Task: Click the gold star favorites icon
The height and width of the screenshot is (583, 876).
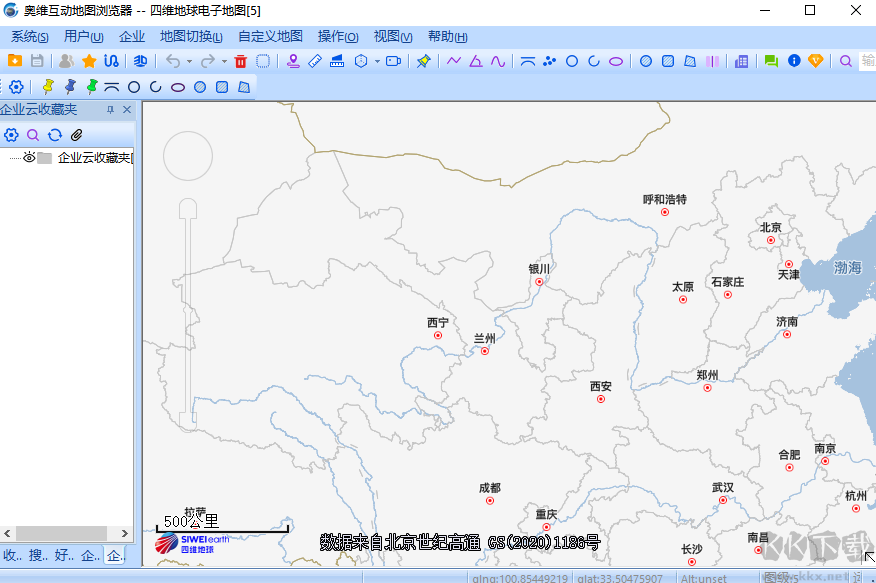Action: 88,61
